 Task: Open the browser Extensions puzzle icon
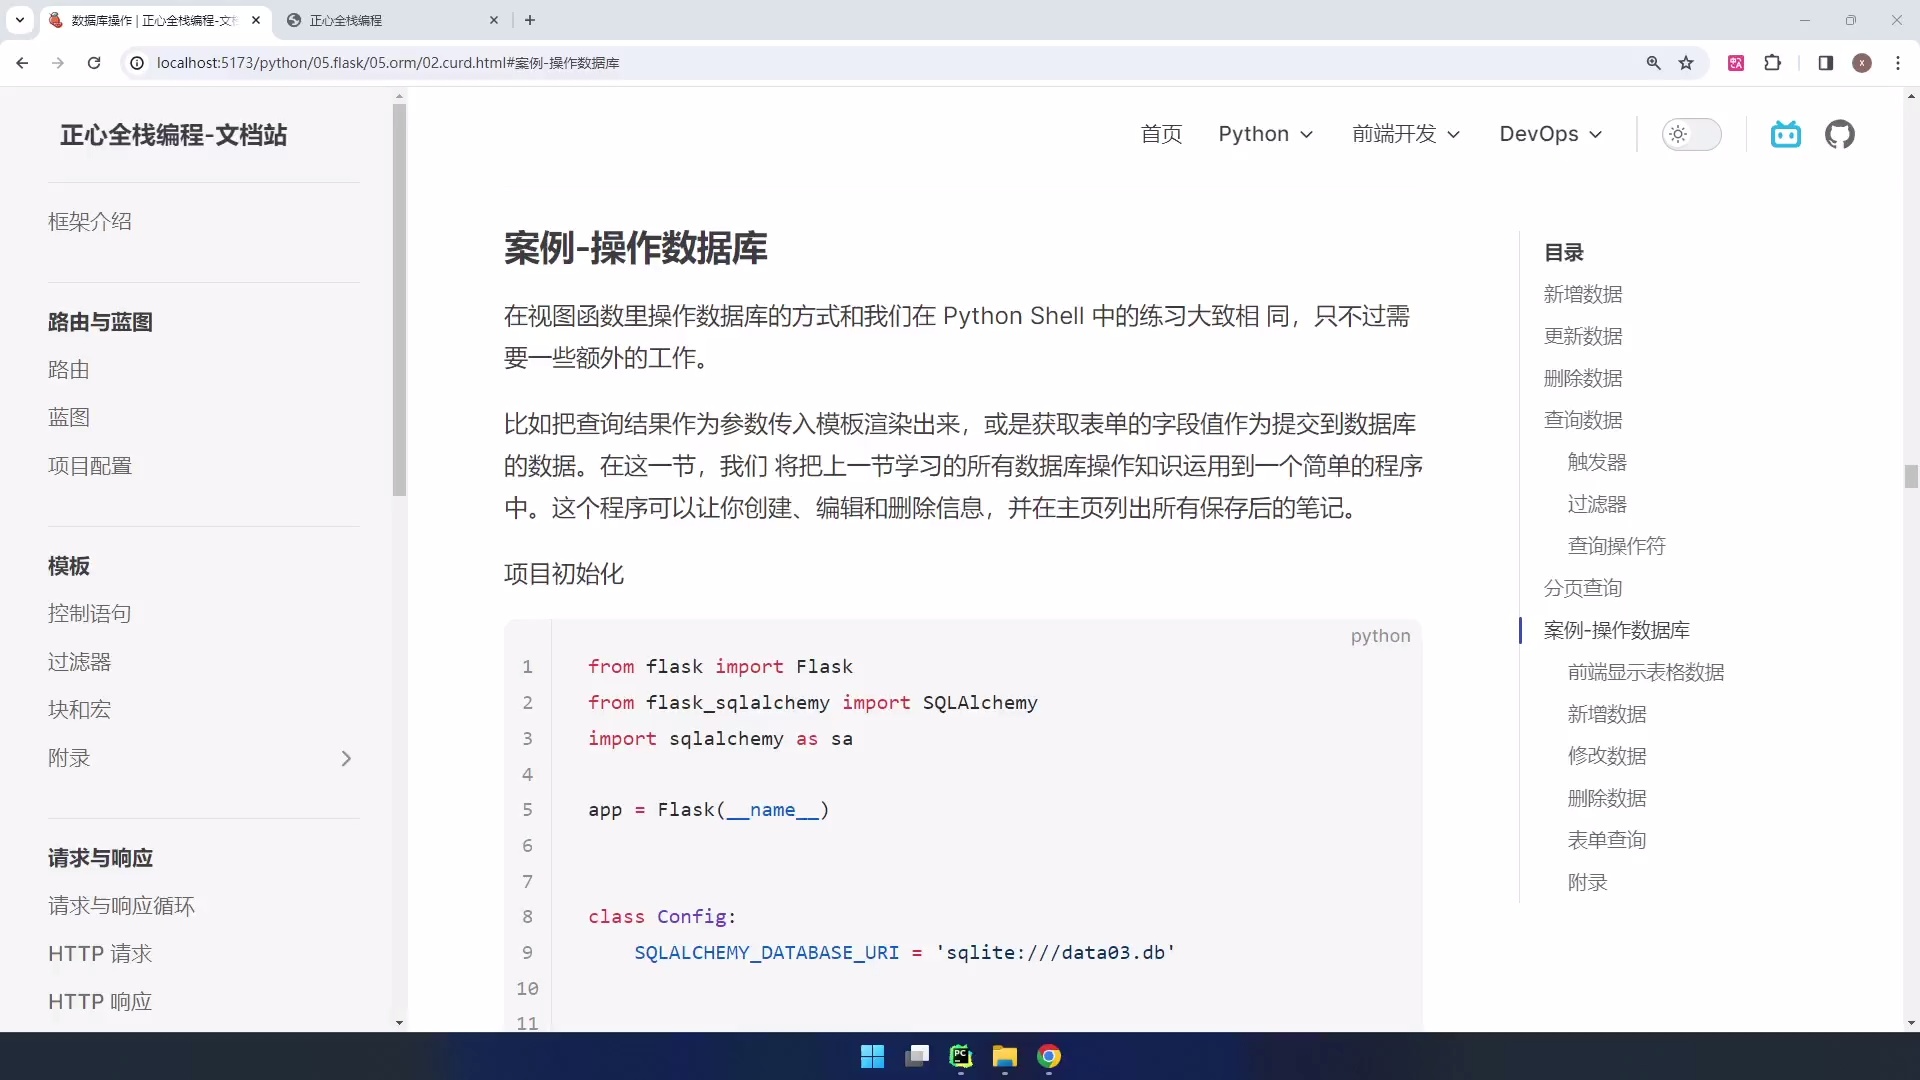click(1773, 62)
